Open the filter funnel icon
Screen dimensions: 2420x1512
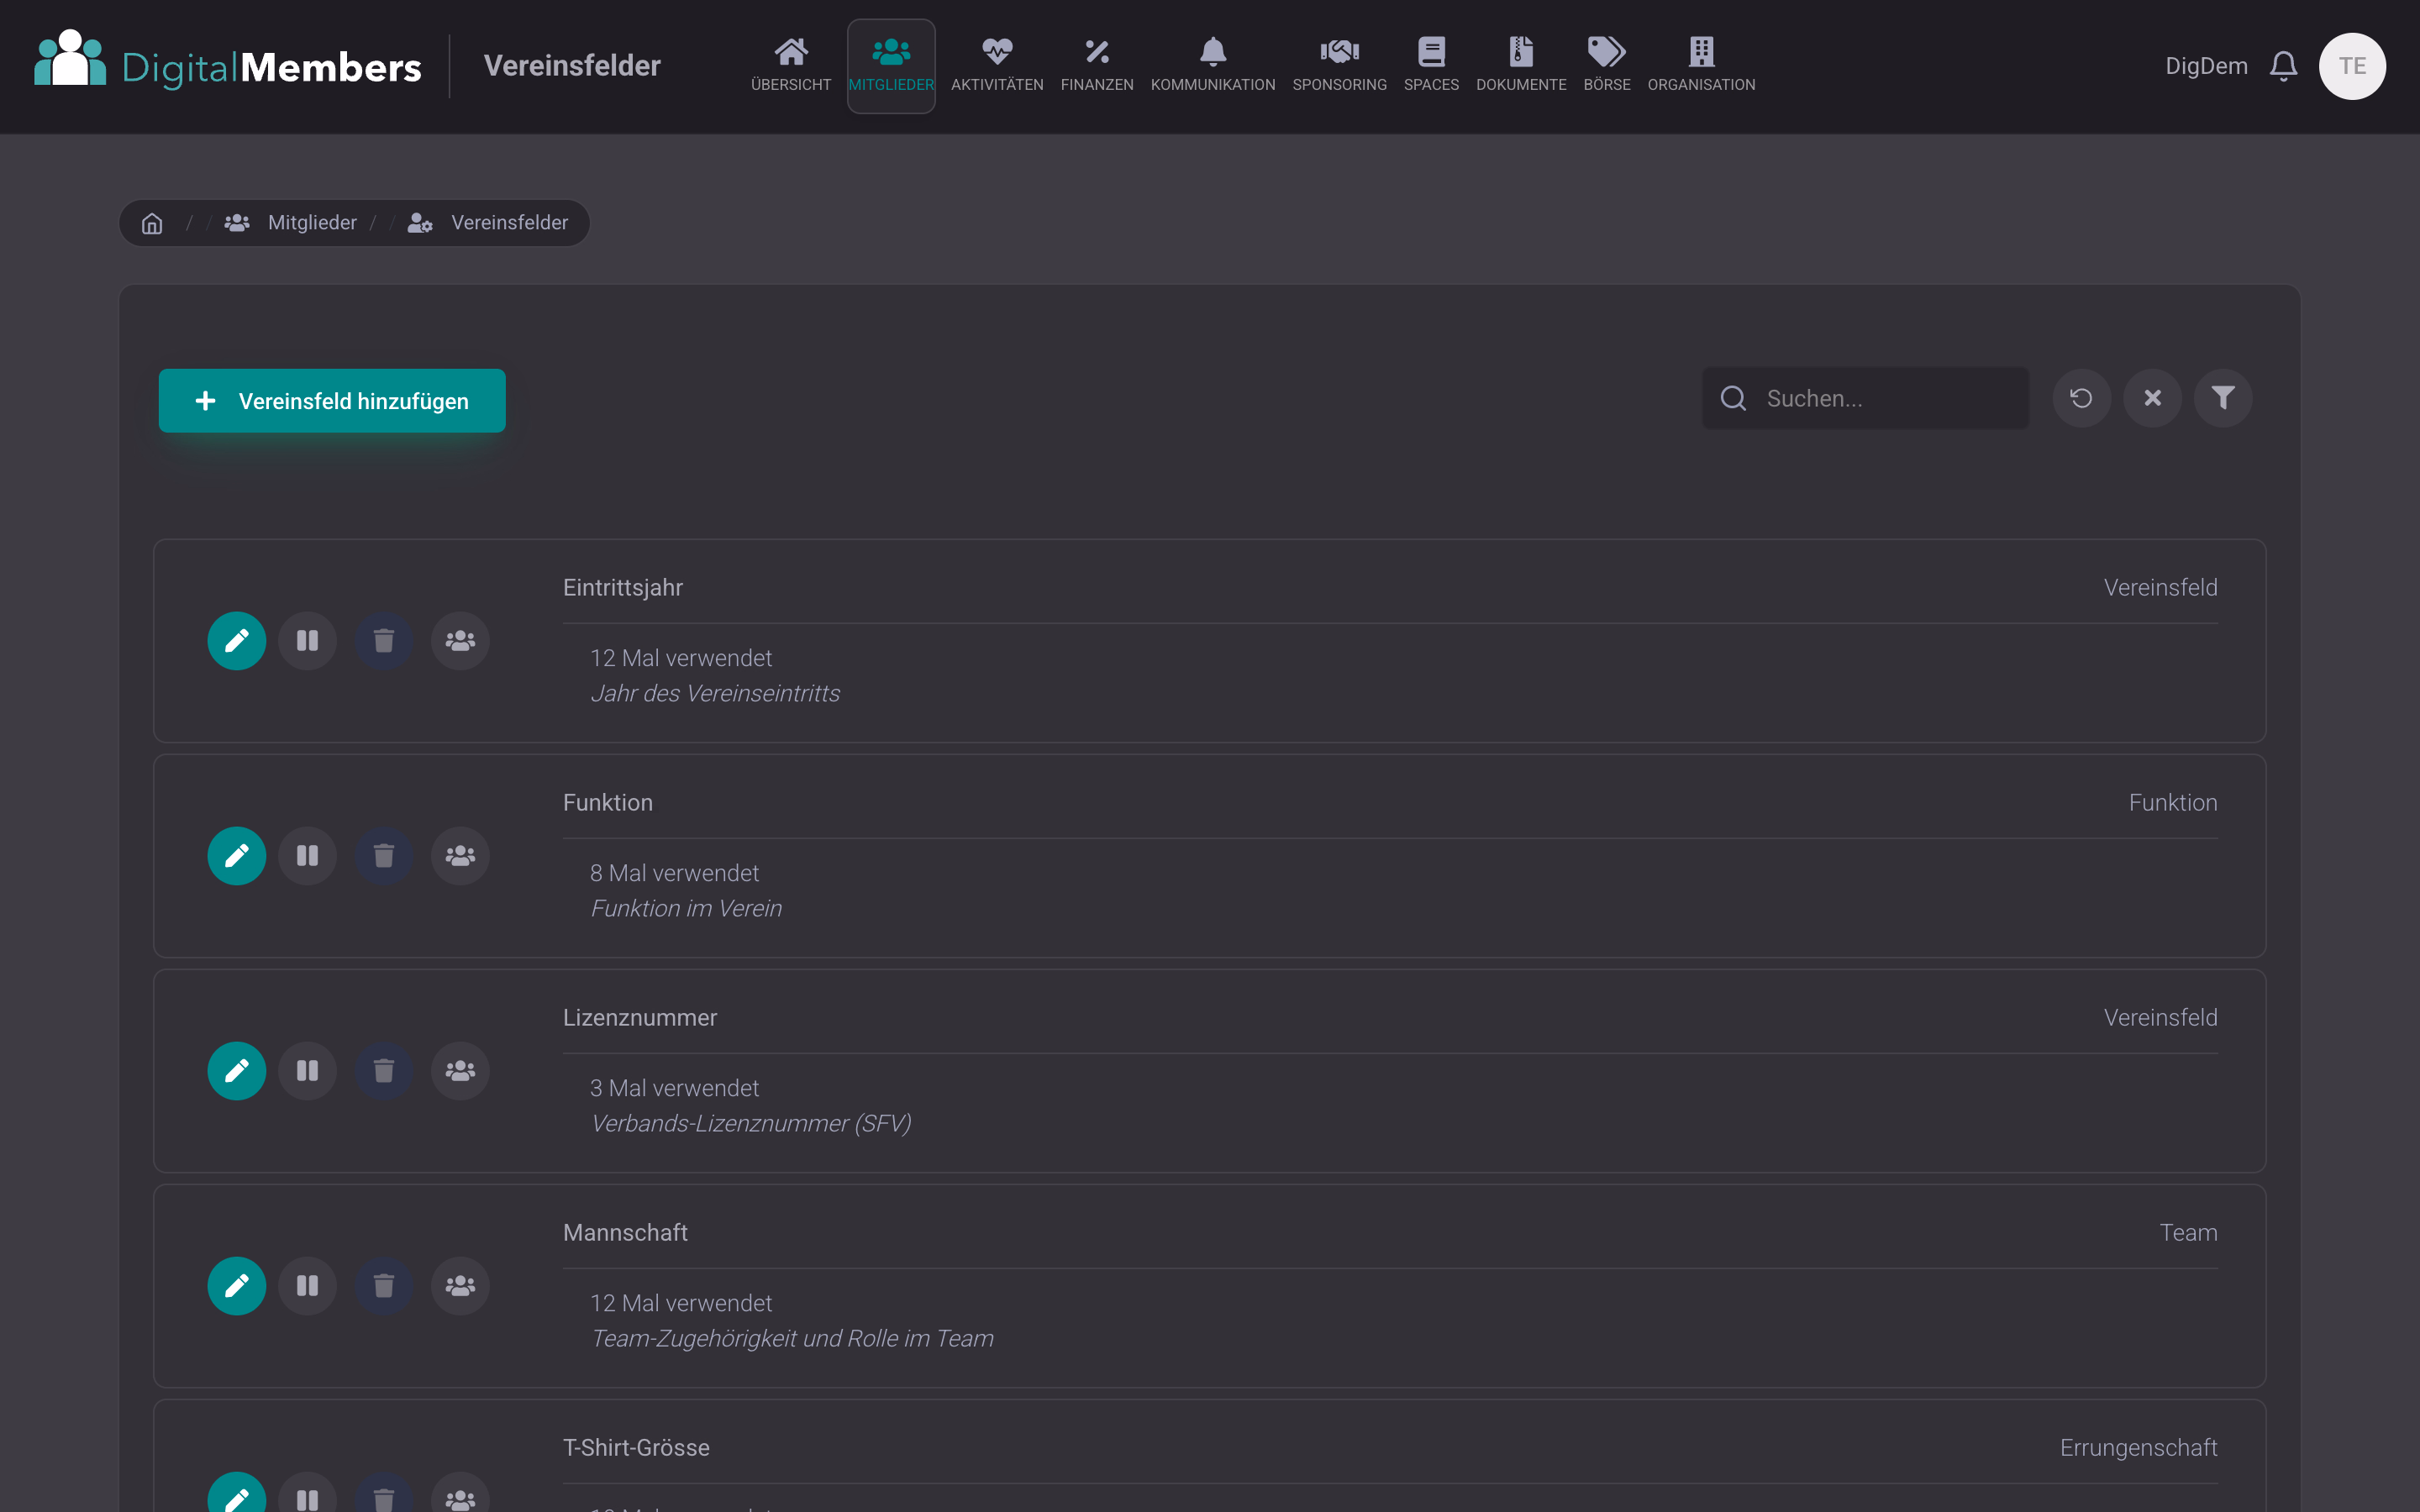coord(2222,398)
